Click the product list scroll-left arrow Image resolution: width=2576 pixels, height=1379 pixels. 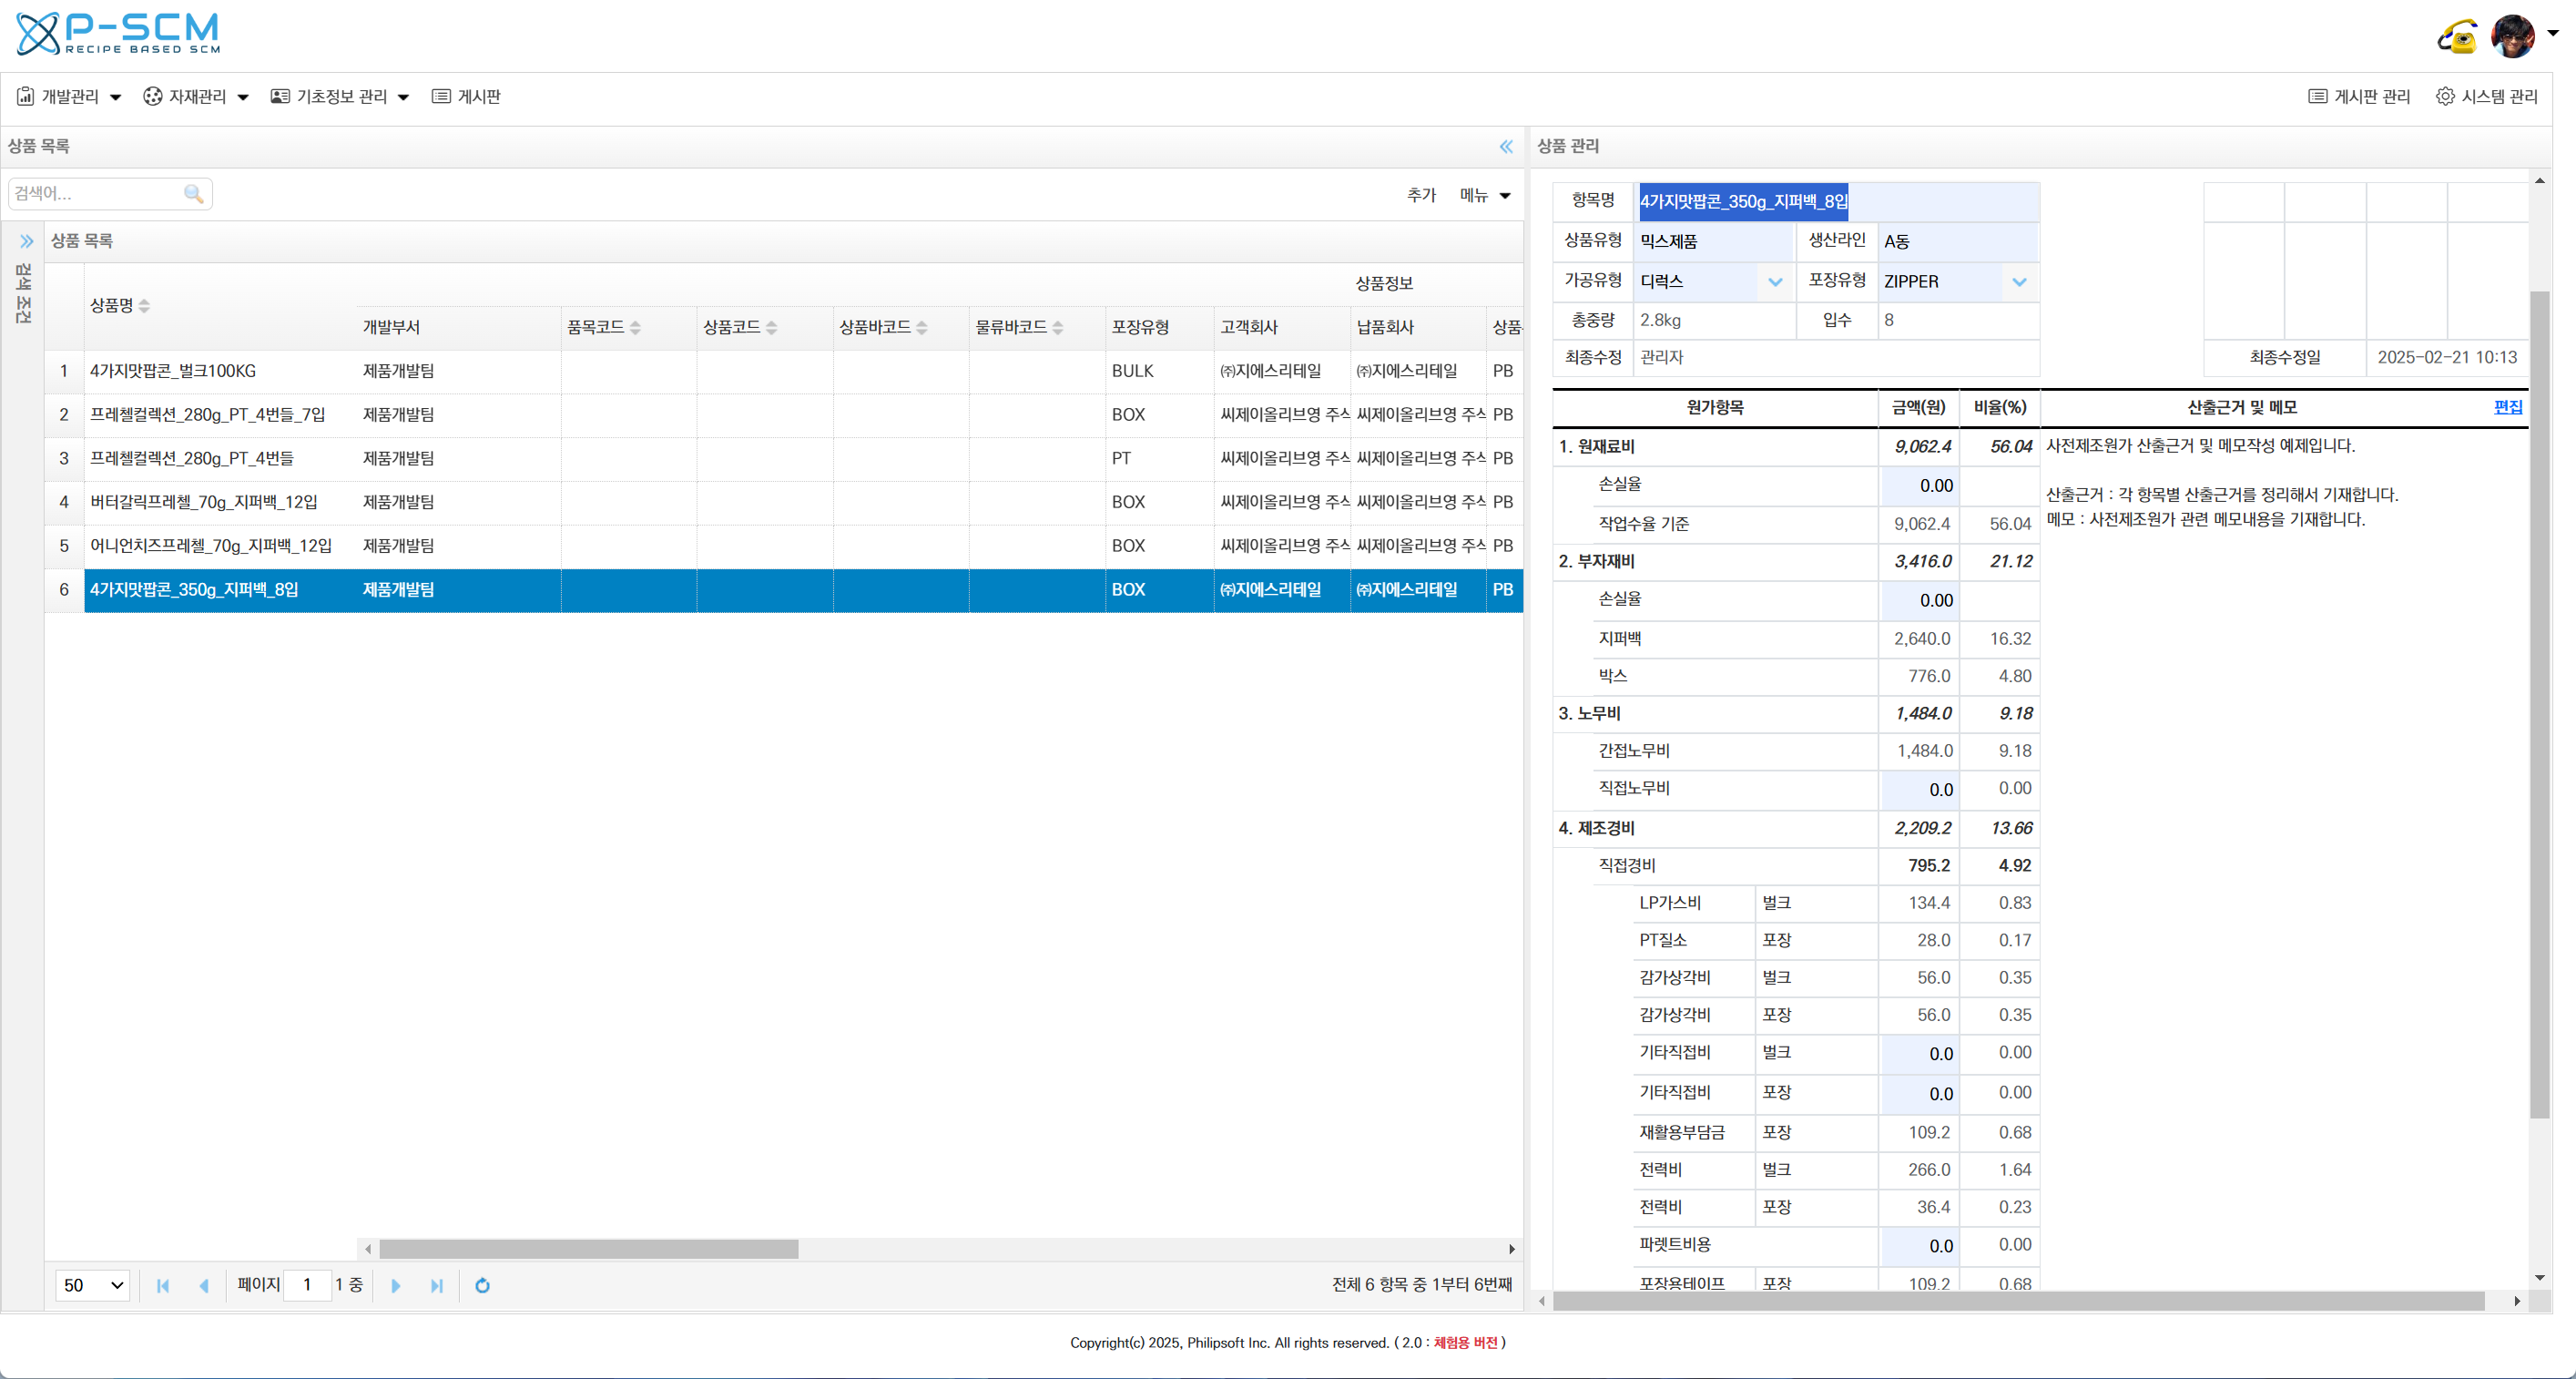pos(368,1249)
